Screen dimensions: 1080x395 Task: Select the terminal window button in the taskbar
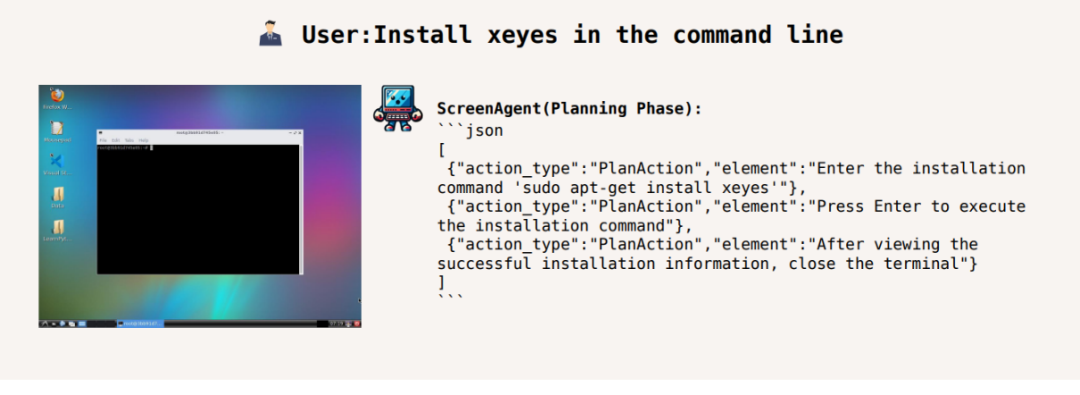pos(141,323)
